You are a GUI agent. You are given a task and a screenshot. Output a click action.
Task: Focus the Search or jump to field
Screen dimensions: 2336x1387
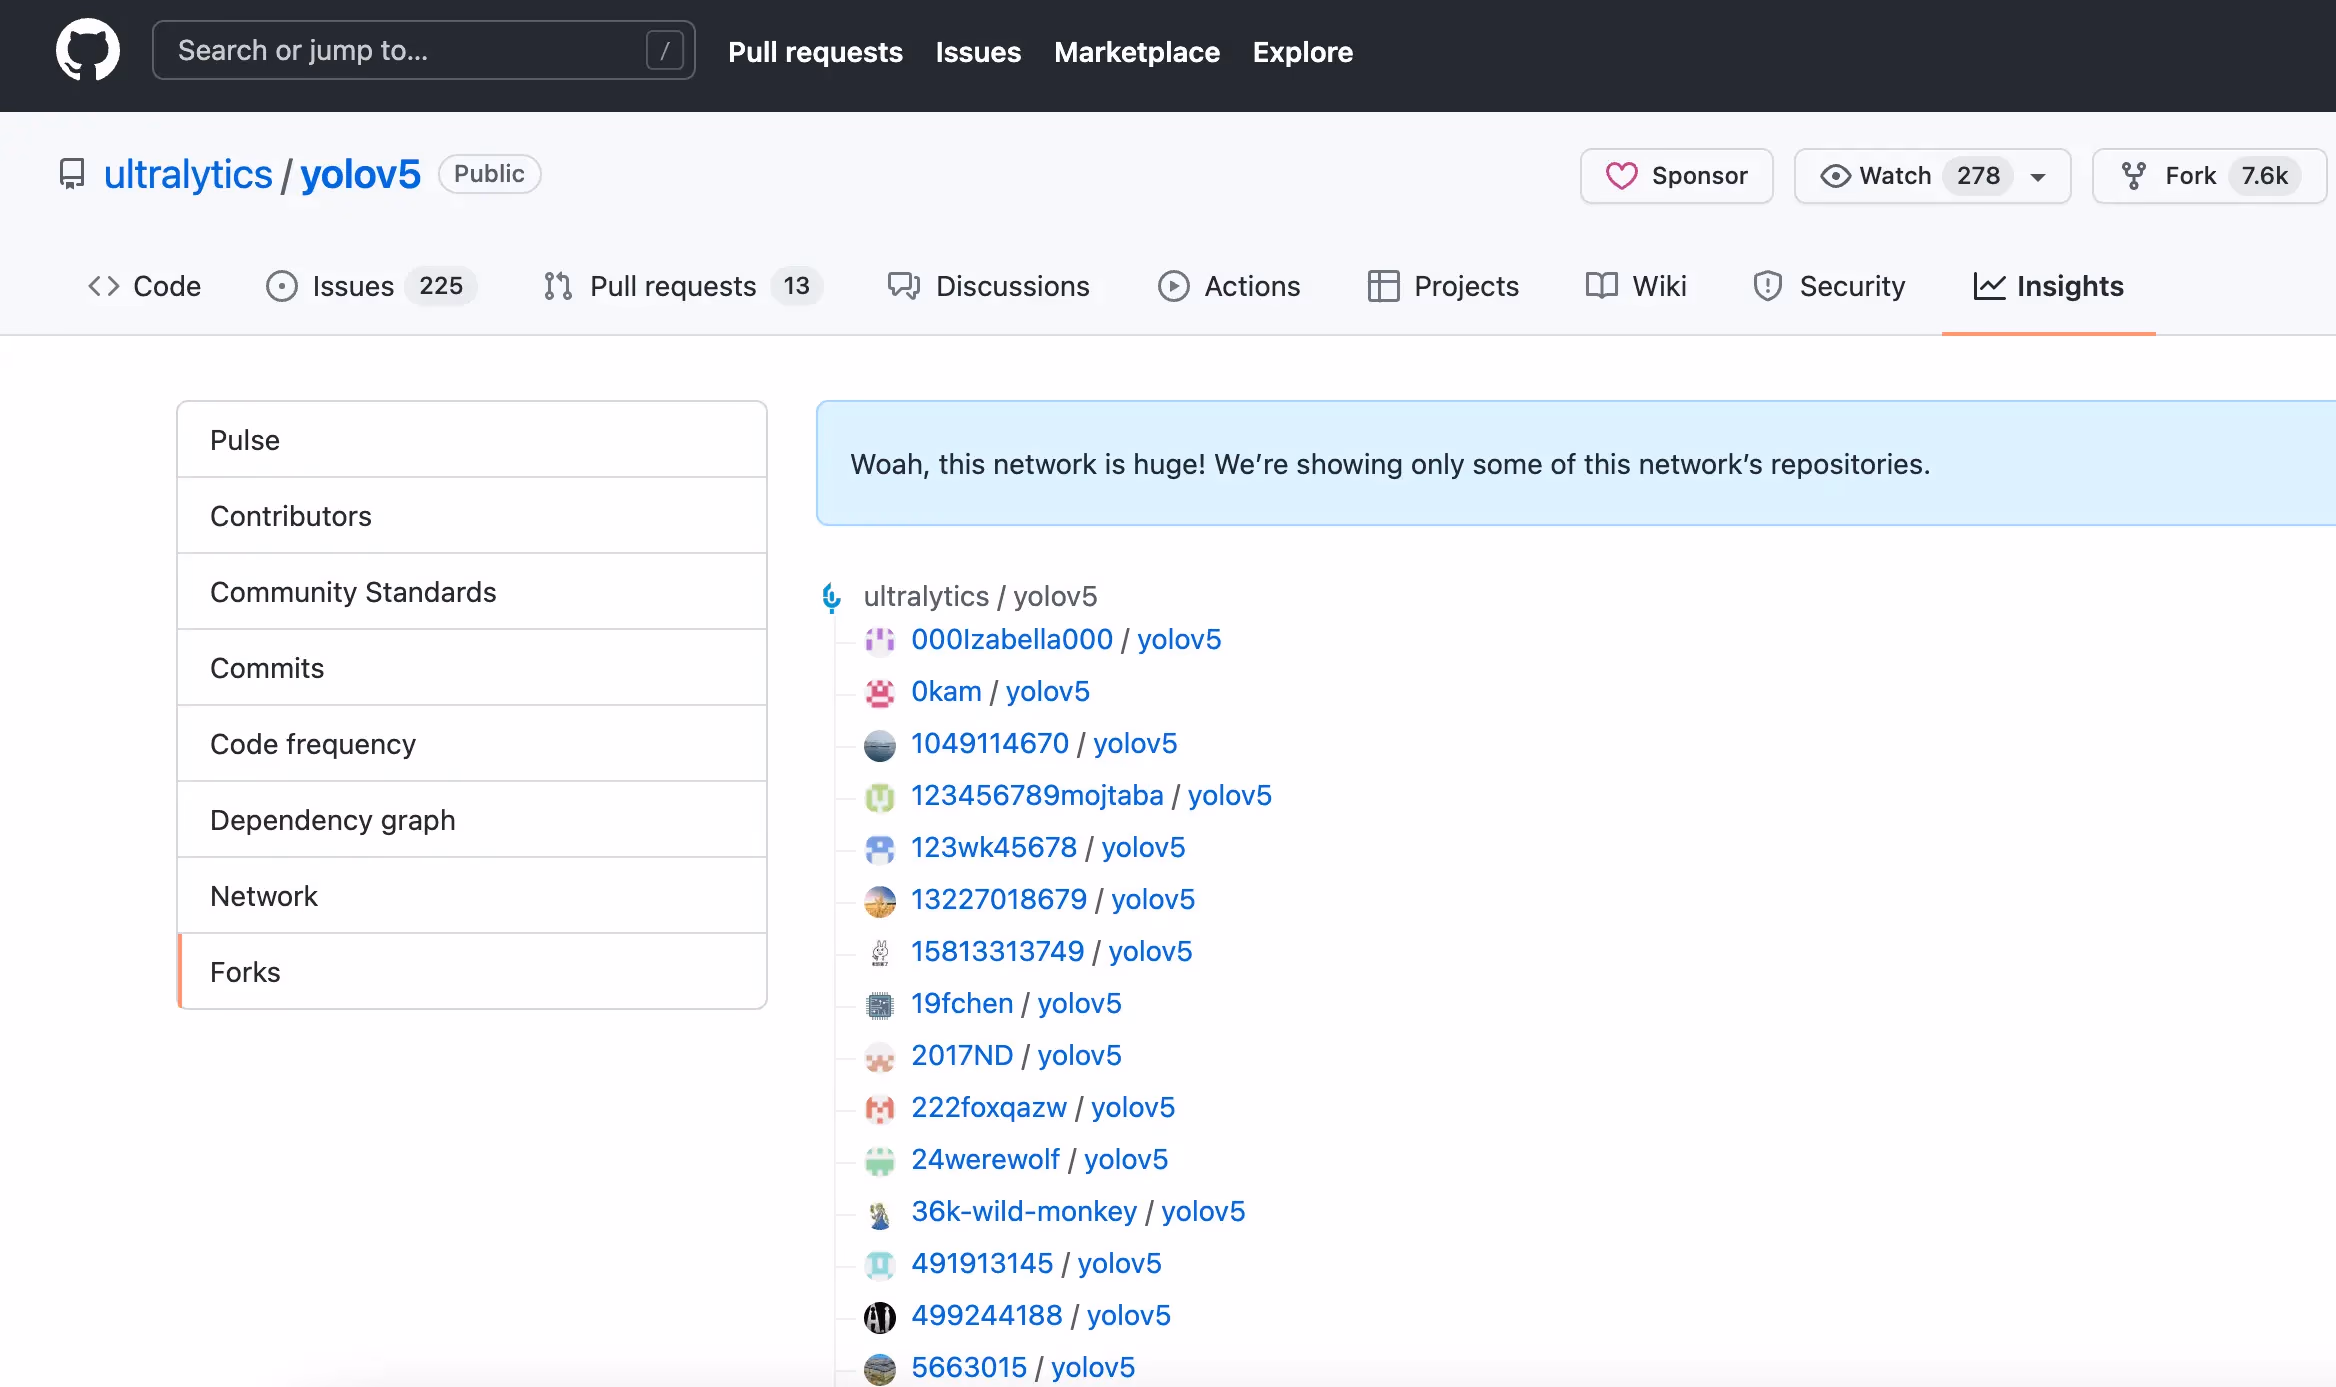(424, 50)
